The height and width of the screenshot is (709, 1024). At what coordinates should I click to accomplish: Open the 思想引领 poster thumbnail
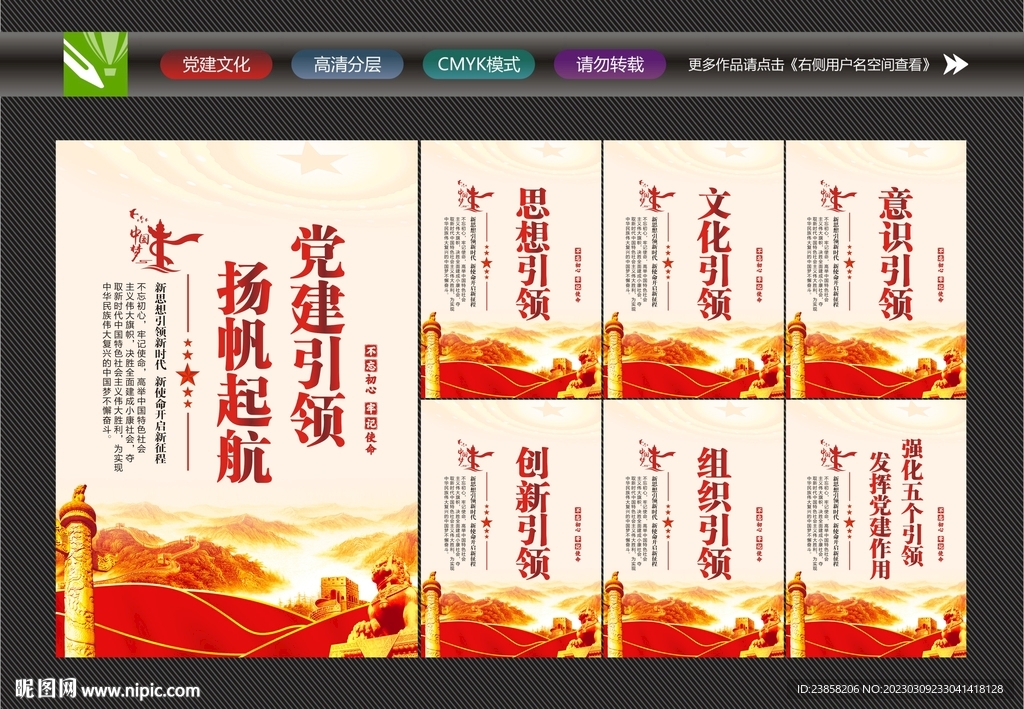coord(511,270)
